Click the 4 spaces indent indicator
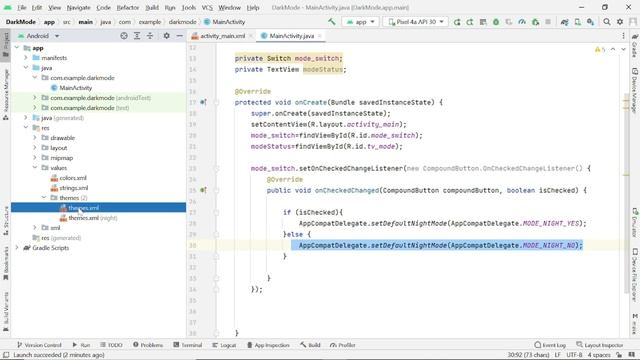This screenshot has width=640, height=360. [599, 355]
